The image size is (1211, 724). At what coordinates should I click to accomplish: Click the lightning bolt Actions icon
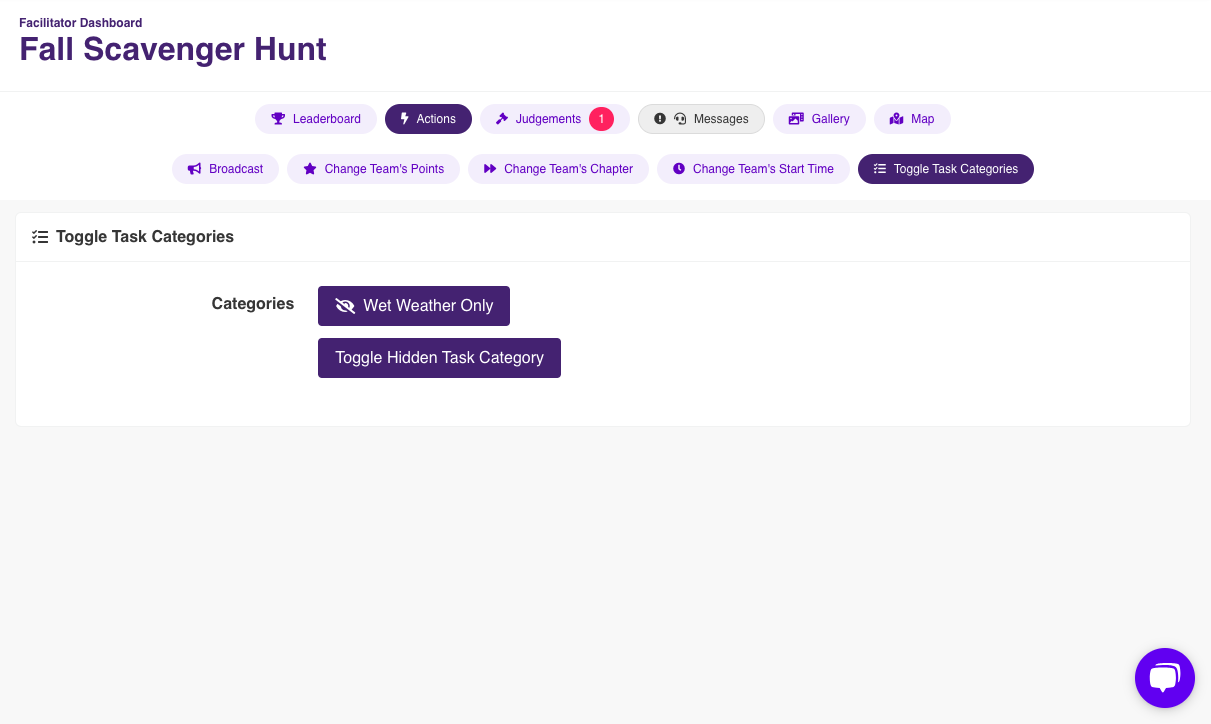pos(405,119)
